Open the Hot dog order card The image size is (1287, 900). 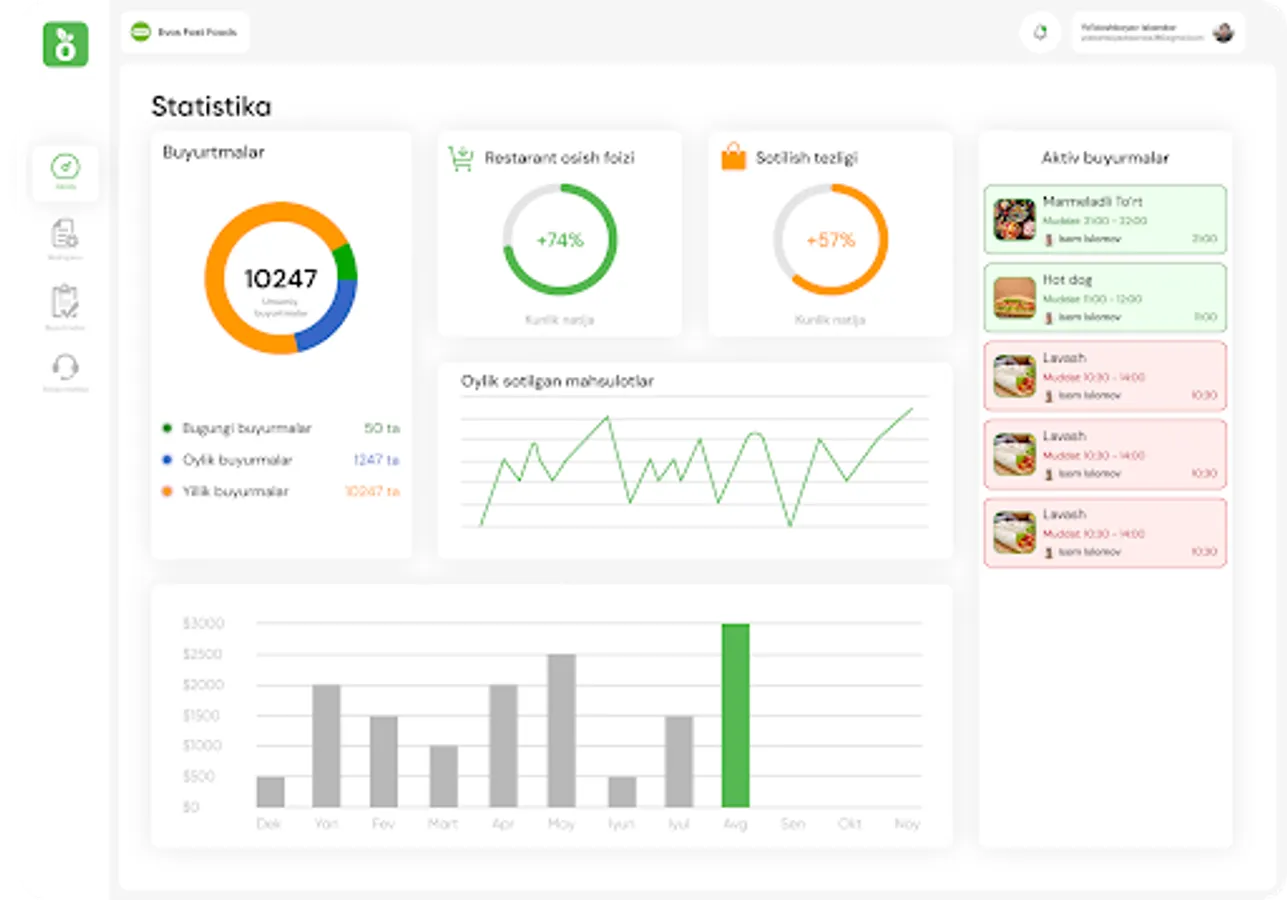1105,297
